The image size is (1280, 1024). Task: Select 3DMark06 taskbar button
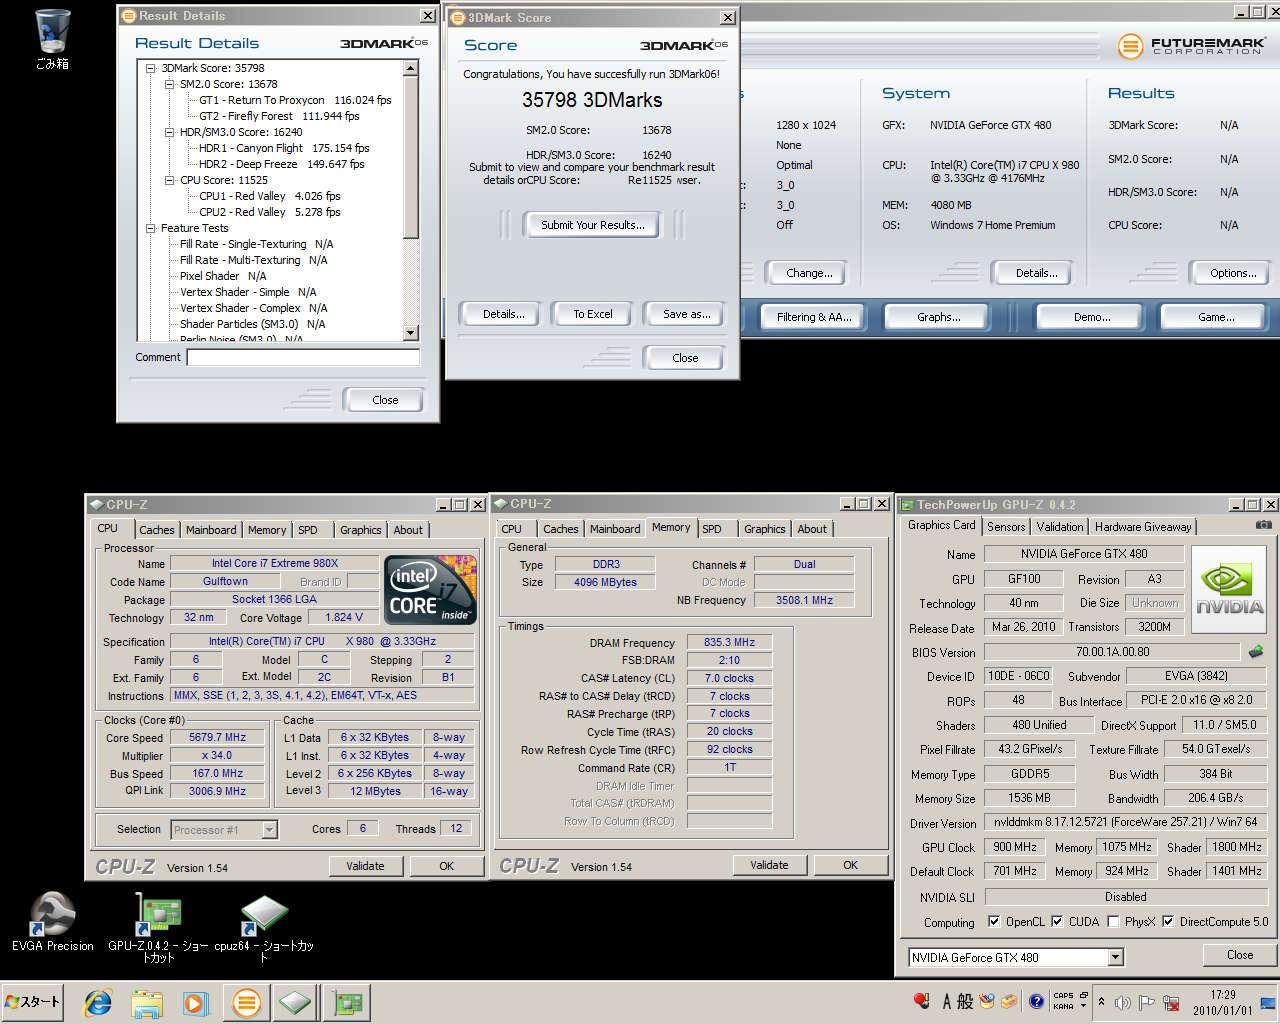246,1003
